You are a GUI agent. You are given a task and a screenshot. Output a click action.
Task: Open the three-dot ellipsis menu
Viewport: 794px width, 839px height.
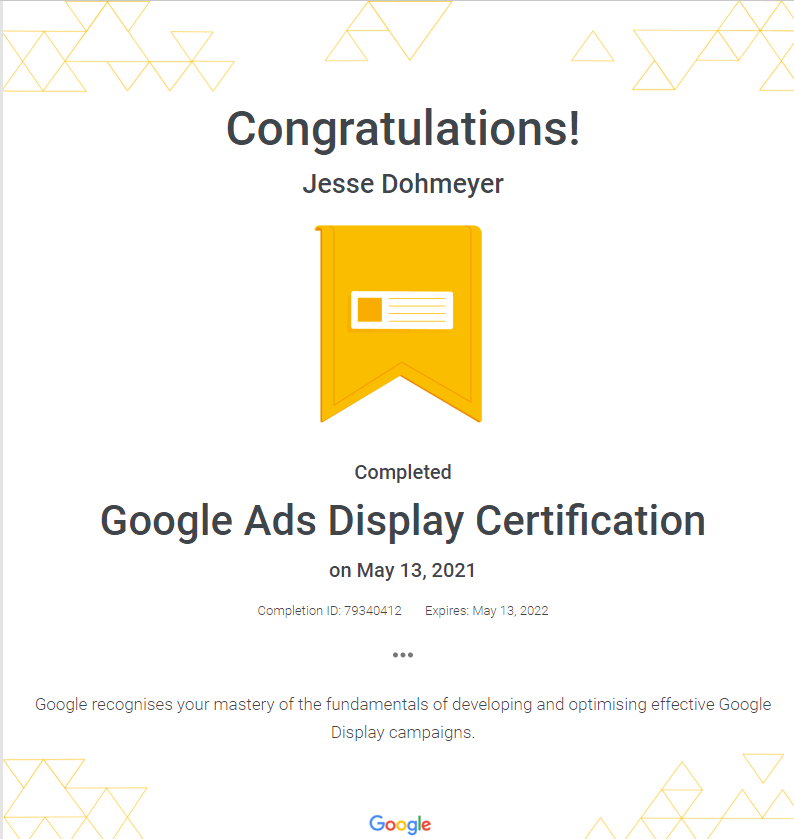[402, 655]
